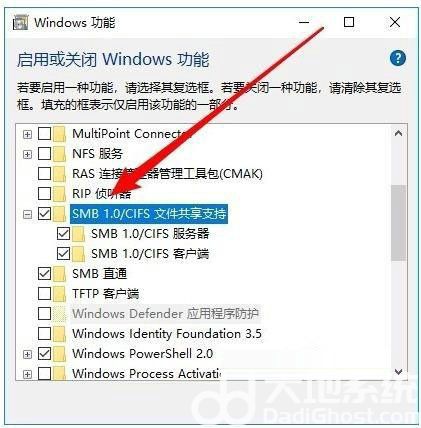Image resolution: width=421 pixels, height=428 pixels.
Task: Uncheck SMB 1.0/CIFS 客户端 checkbox
Action: 63,254
